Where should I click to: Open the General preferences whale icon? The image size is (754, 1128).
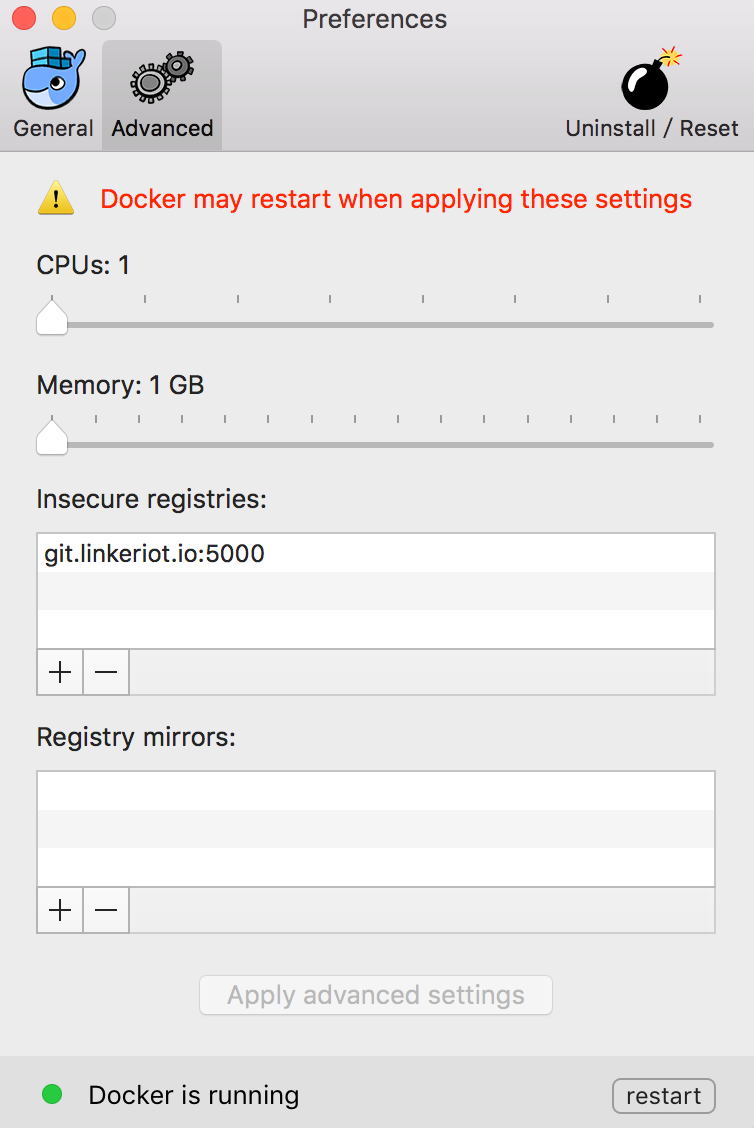(x=53, y=78)
